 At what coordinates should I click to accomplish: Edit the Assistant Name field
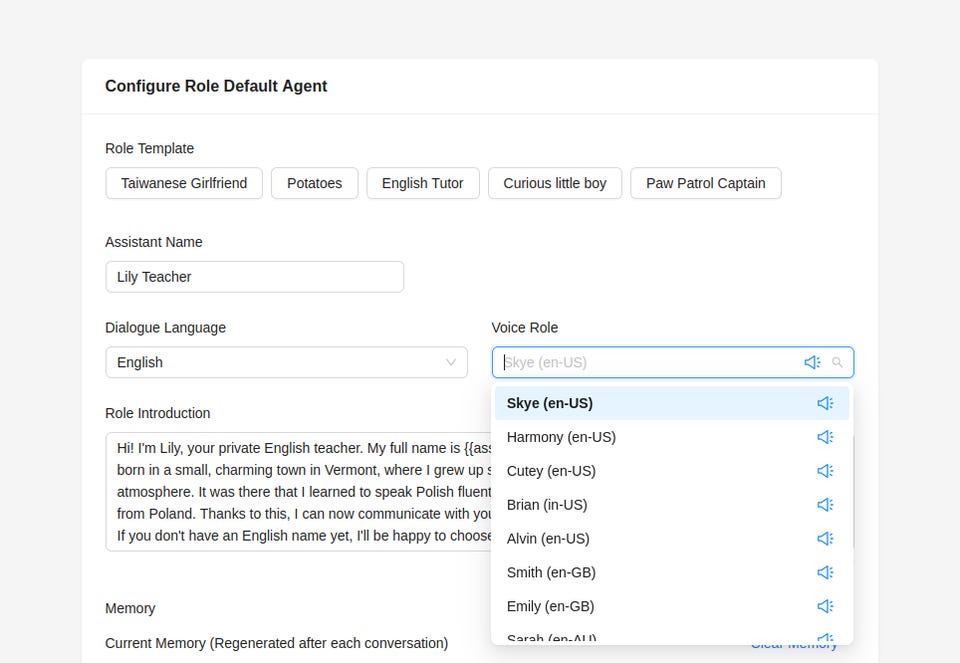coord(255,277)
